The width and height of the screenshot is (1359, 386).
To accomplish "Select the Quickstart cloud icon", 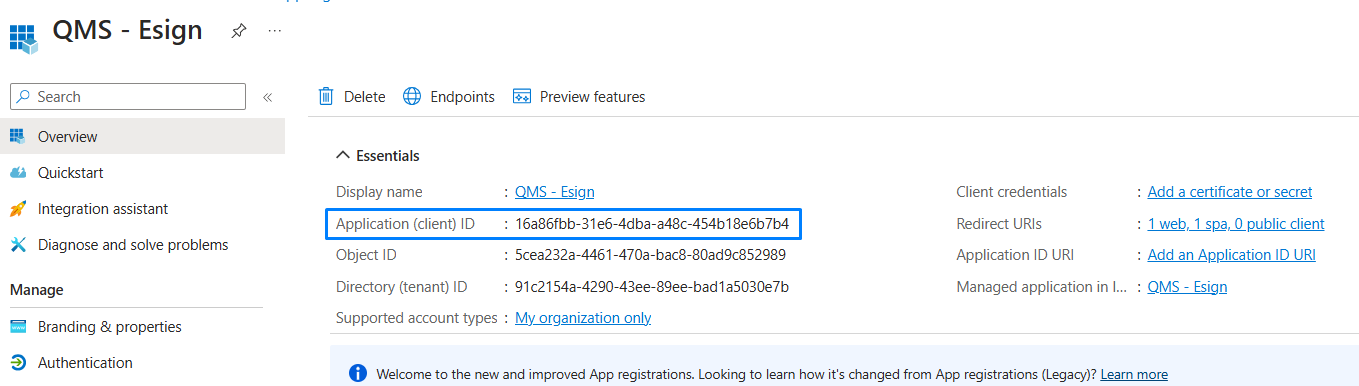I will coord(18,173).
